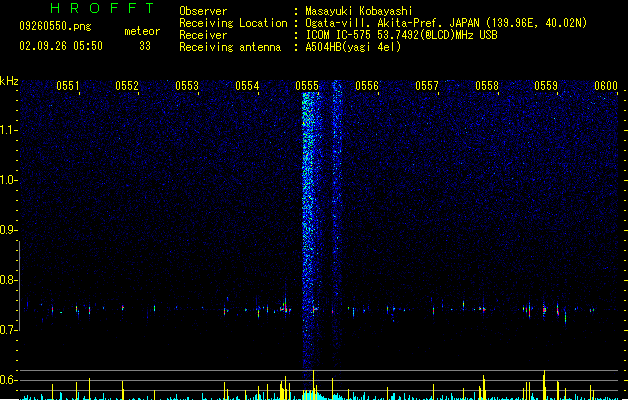
Task: Click the 'Receiving Location' label
Action: point(233,23)
